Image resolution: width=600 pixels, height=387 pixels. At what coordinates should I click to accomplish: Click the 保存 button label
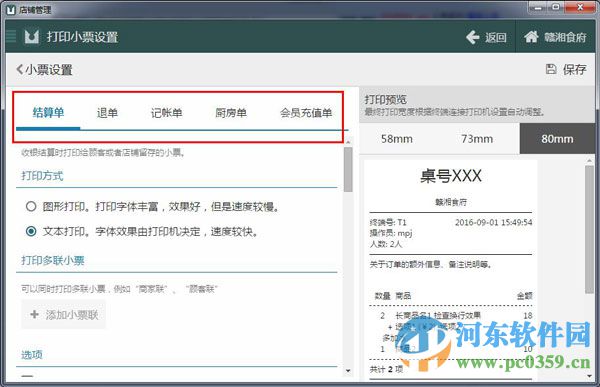[574, 69]
